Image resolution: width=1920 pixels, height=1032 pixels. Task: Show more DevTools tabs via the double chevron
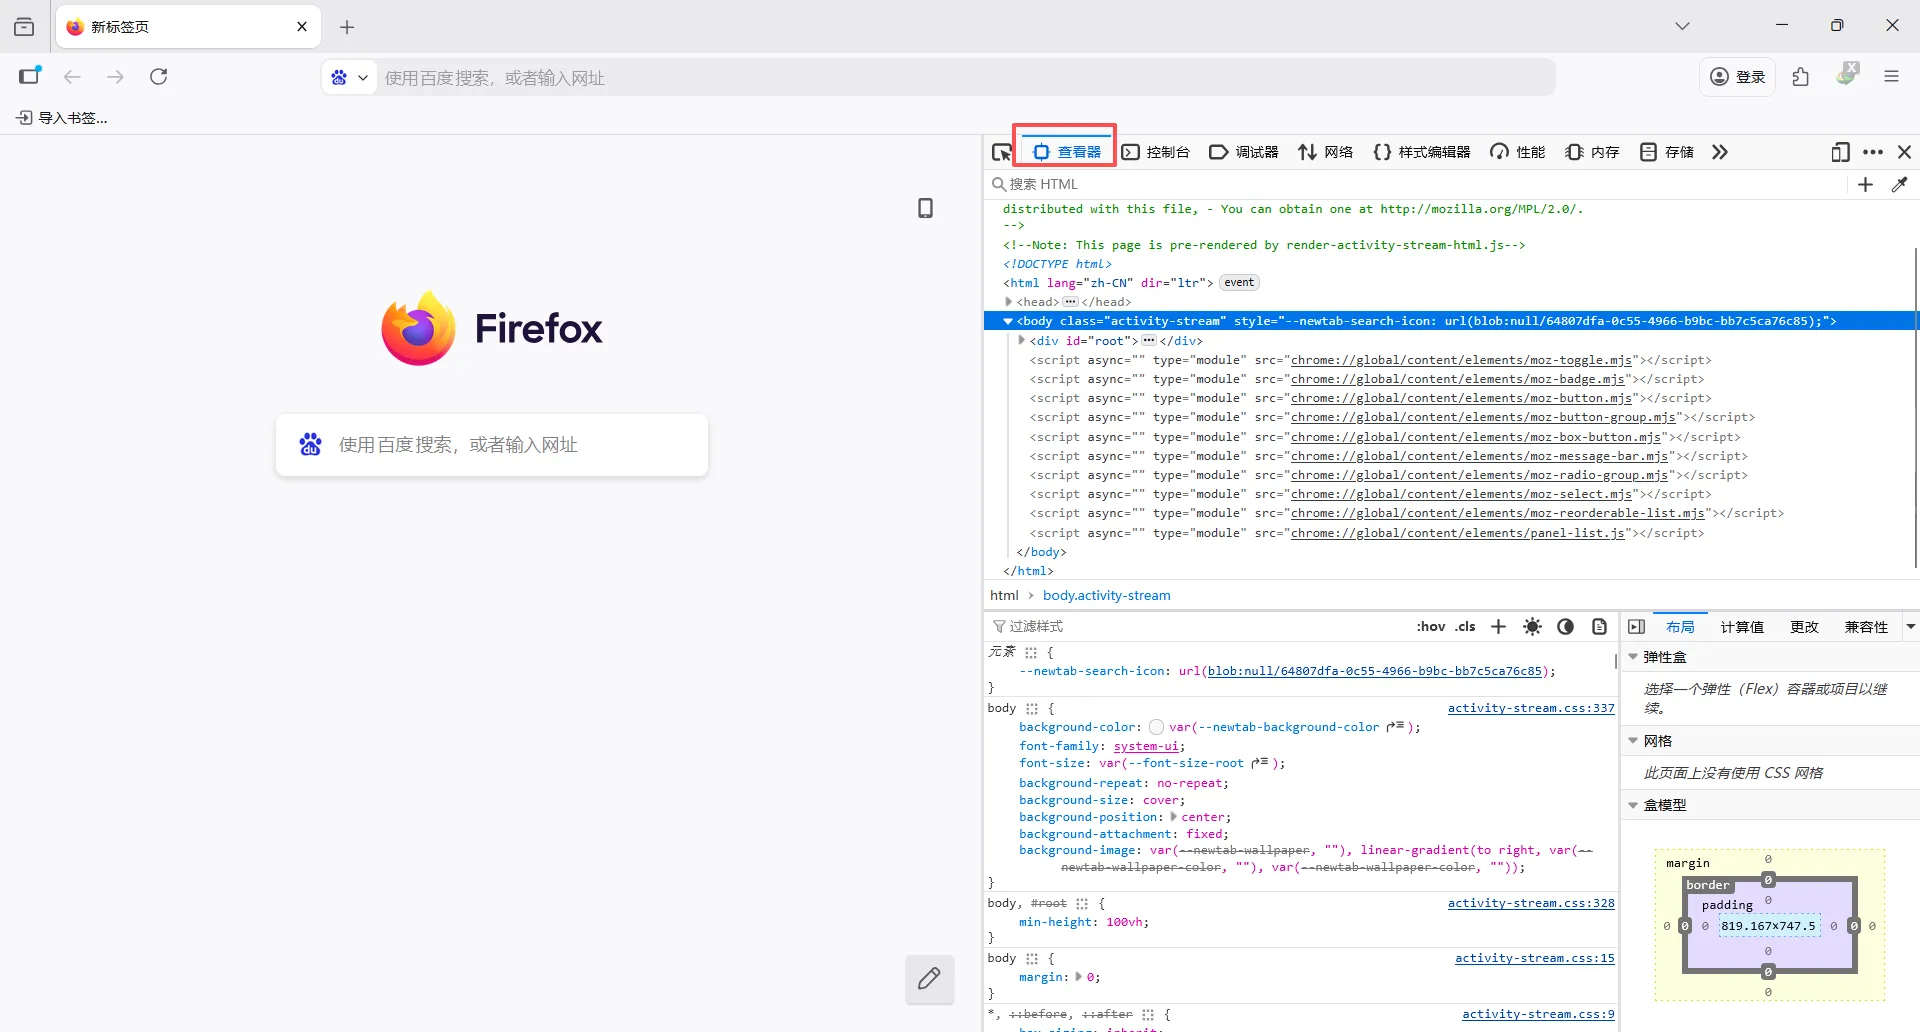[x=1719, y=152]
